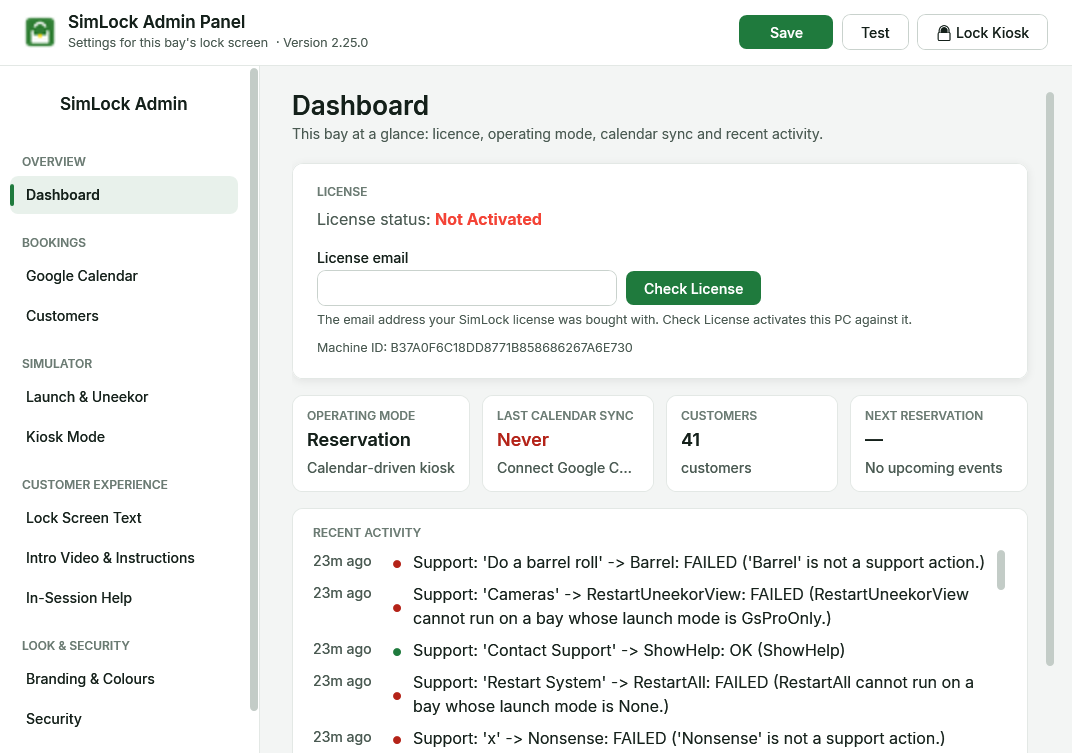The width and height of the screenshot is (1072, 753).
Task: Open Google Calendar settings in sidebar
Action: click(124, 276)
